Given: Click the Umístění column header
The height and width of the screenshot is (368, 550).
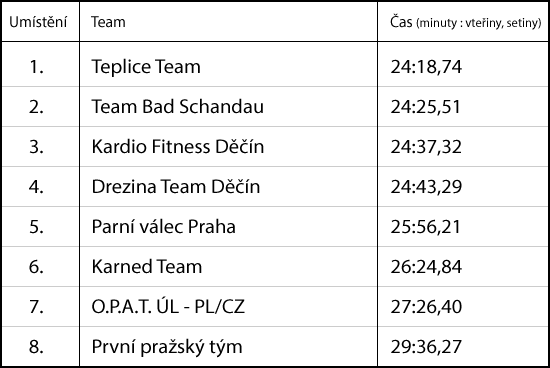Looking at the screenshot, I should coord(38,22).
